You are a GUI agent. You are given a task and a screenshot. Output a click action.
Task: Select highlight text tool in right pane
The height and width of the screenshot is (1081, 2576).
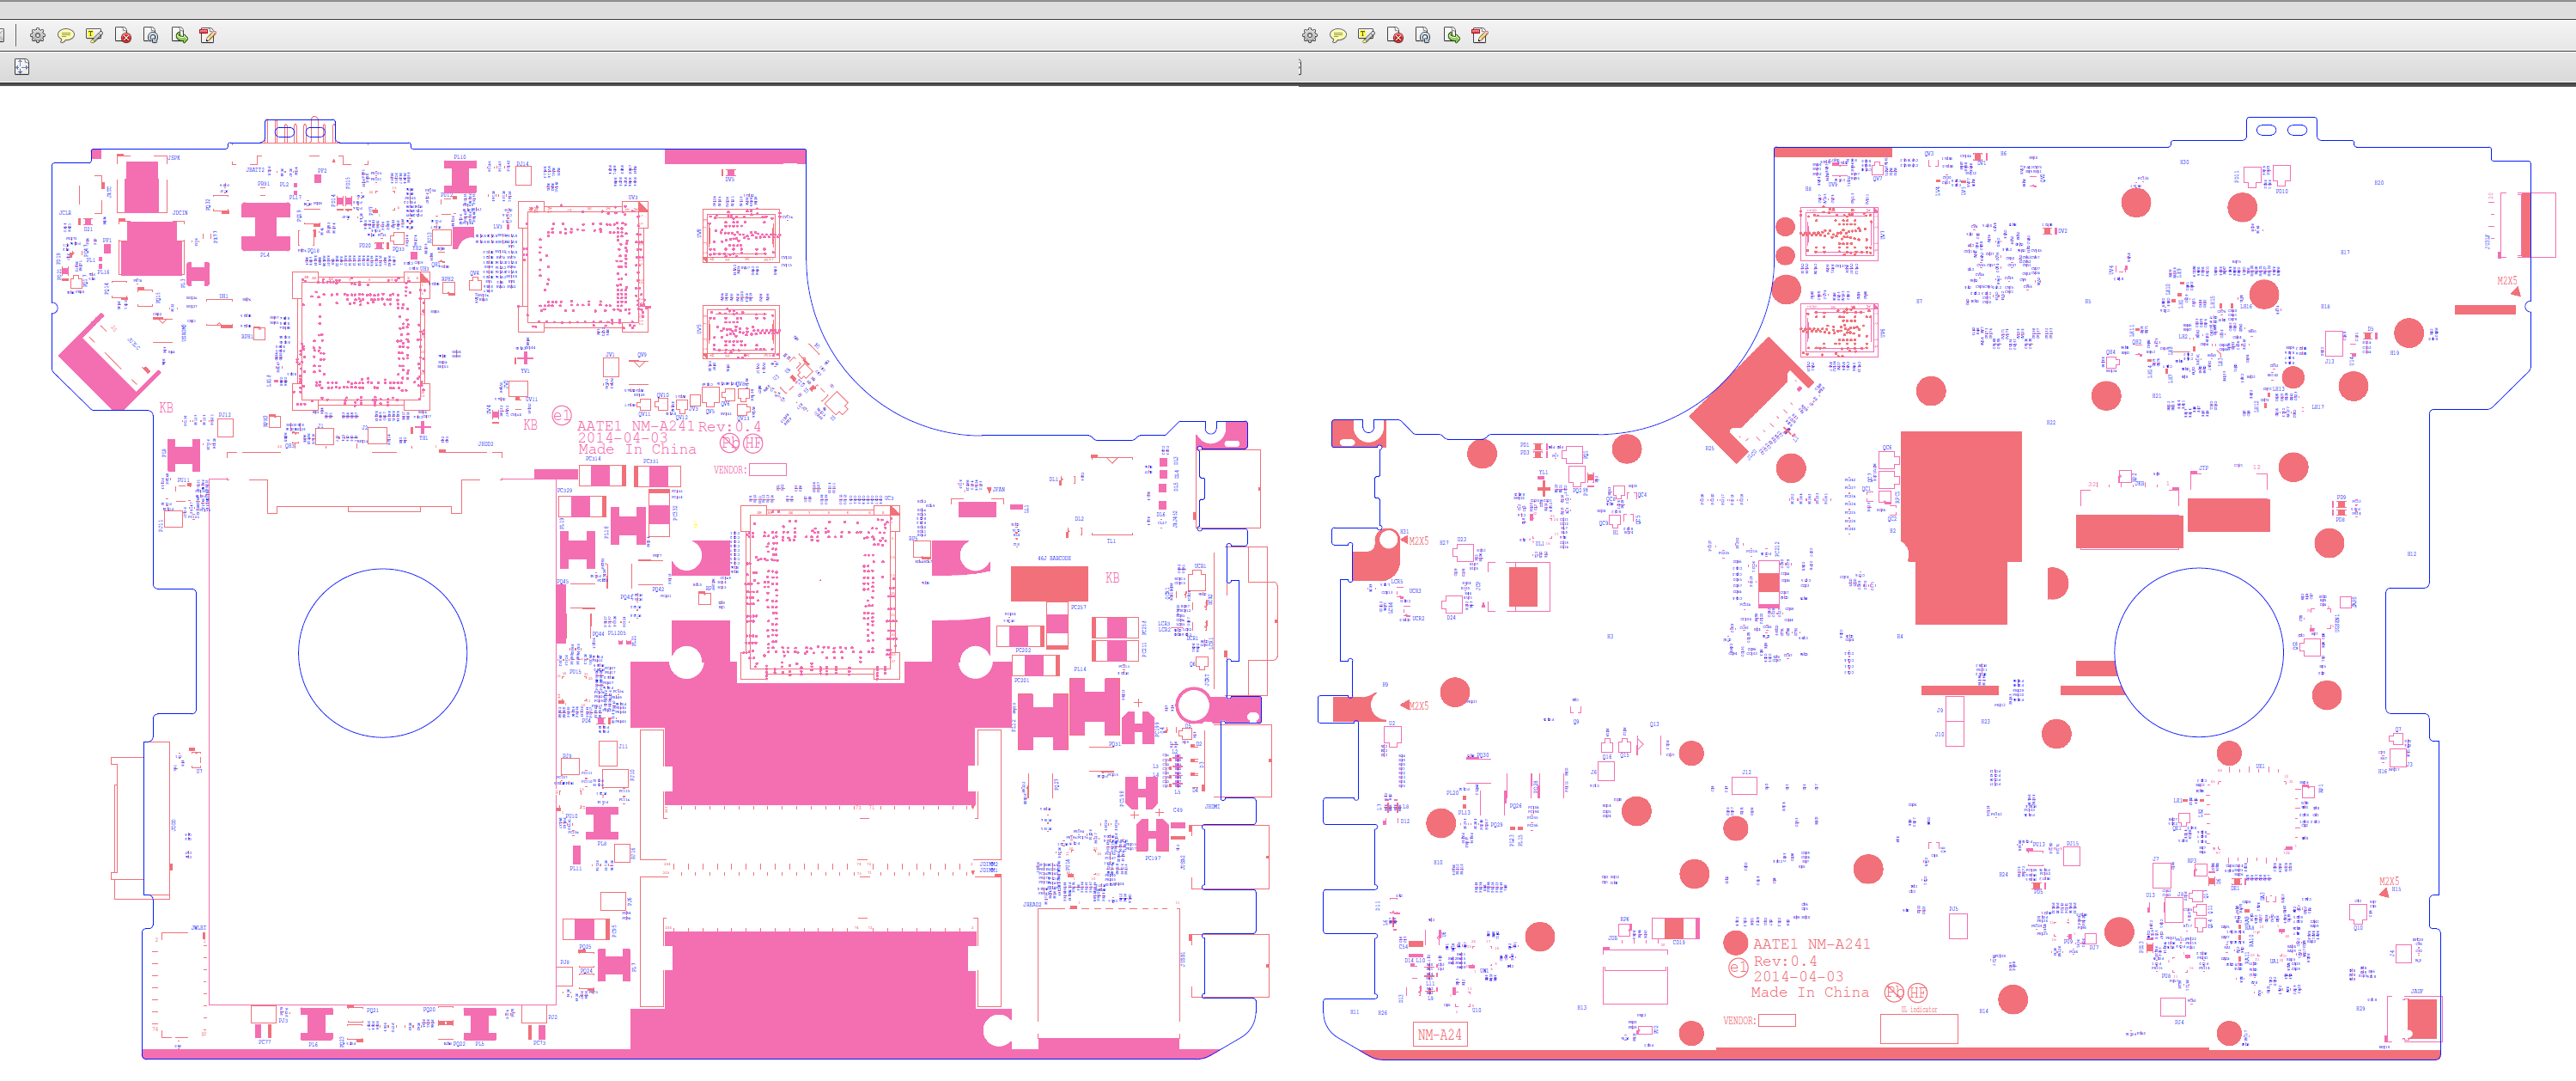pos(1366,36)
